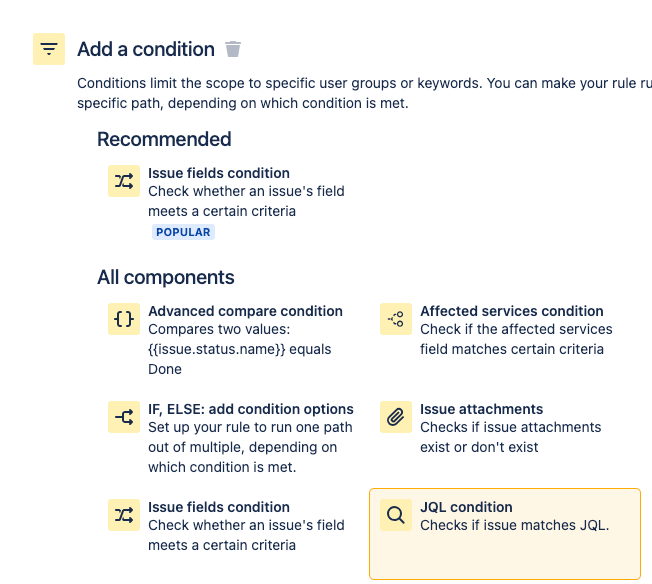Viewport: 652px width, 584px height.
Task: Click the 'Checks if issue attachments exist' description
Action: (511, 437)
